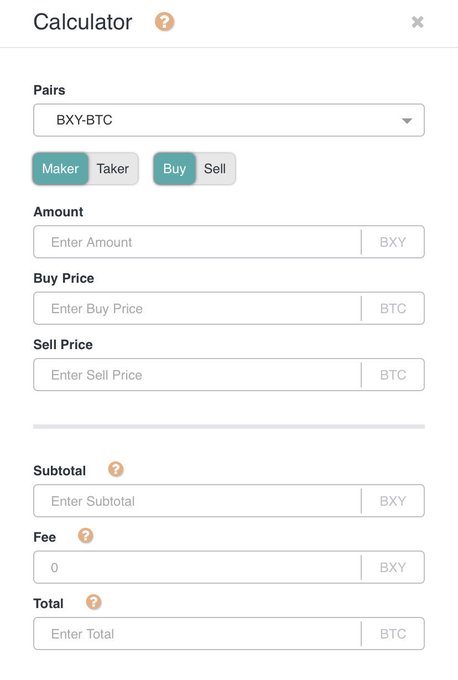This screenshot has height=680, width=458.
Task: Click the Fee help question icon
Action: pos(85,536)
